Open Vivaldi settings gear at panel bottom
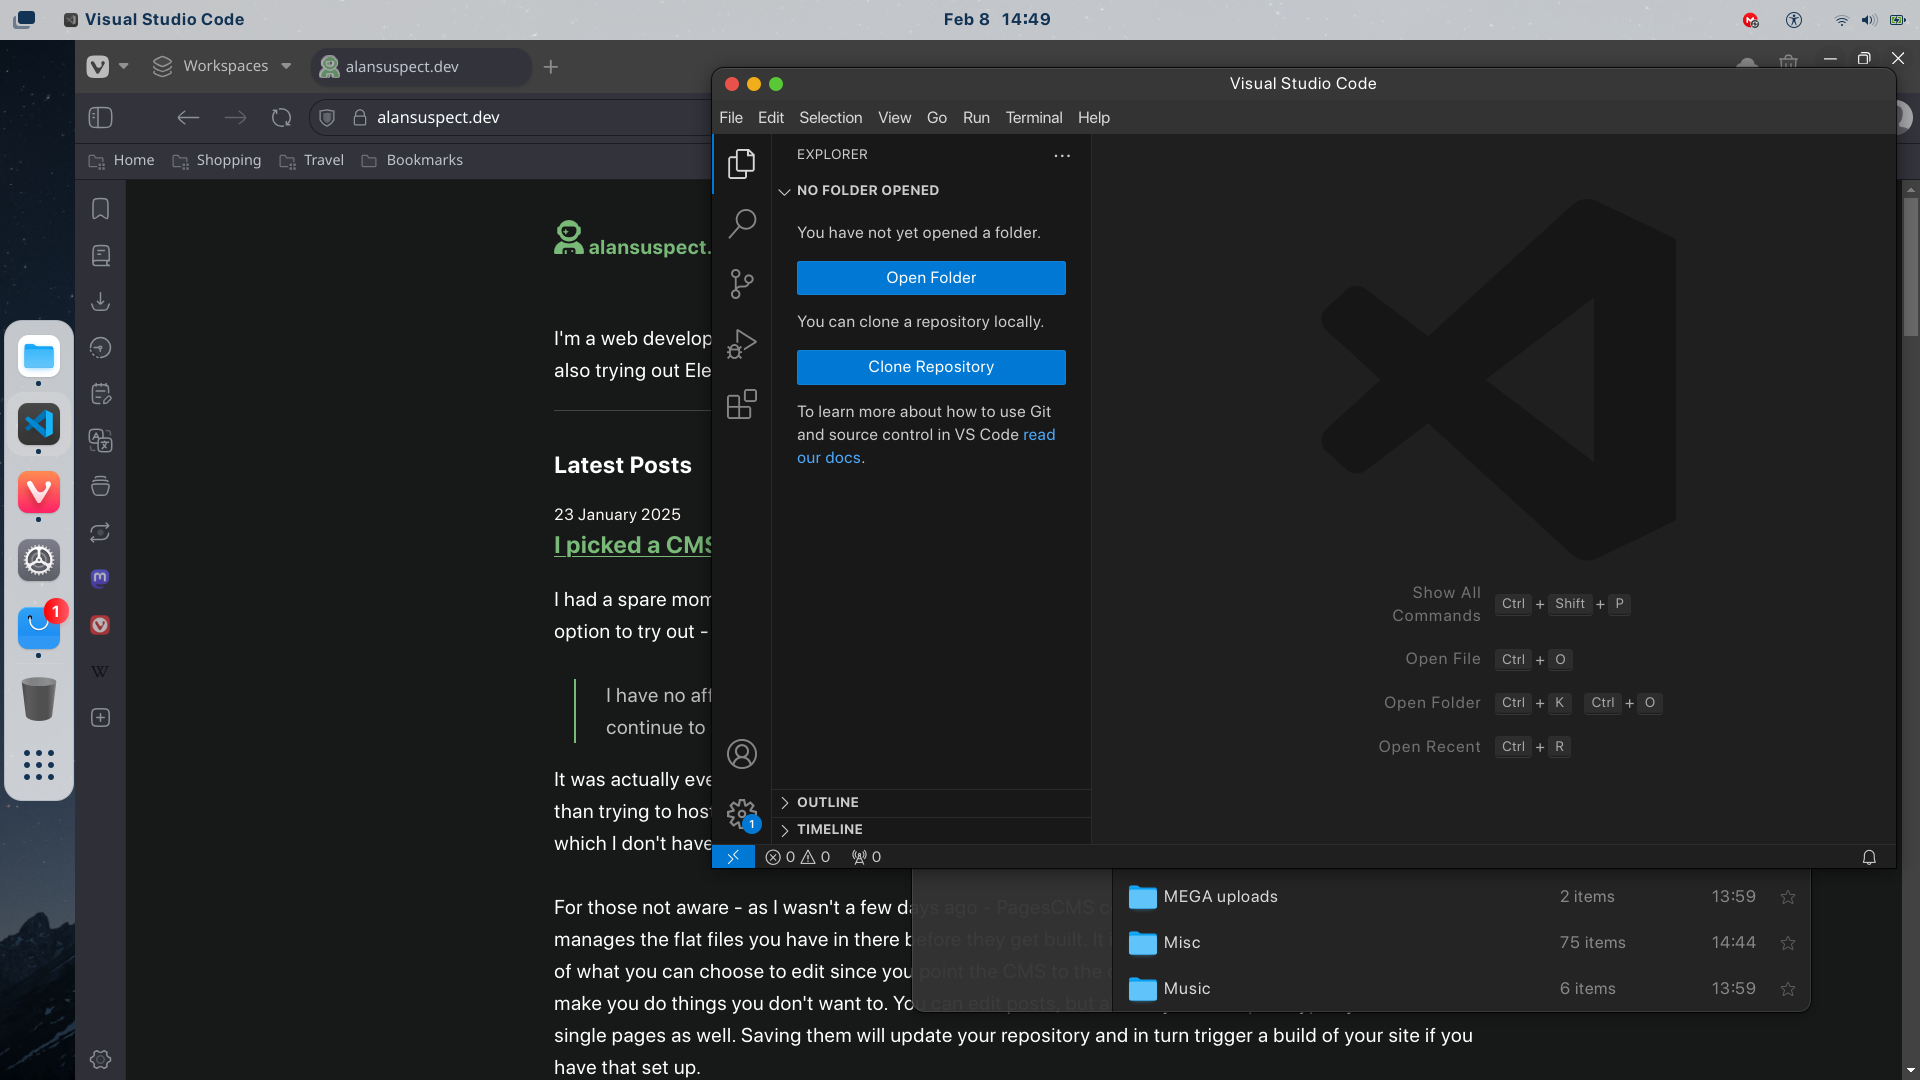The image size is (1920, 1080). [100, 1060]
